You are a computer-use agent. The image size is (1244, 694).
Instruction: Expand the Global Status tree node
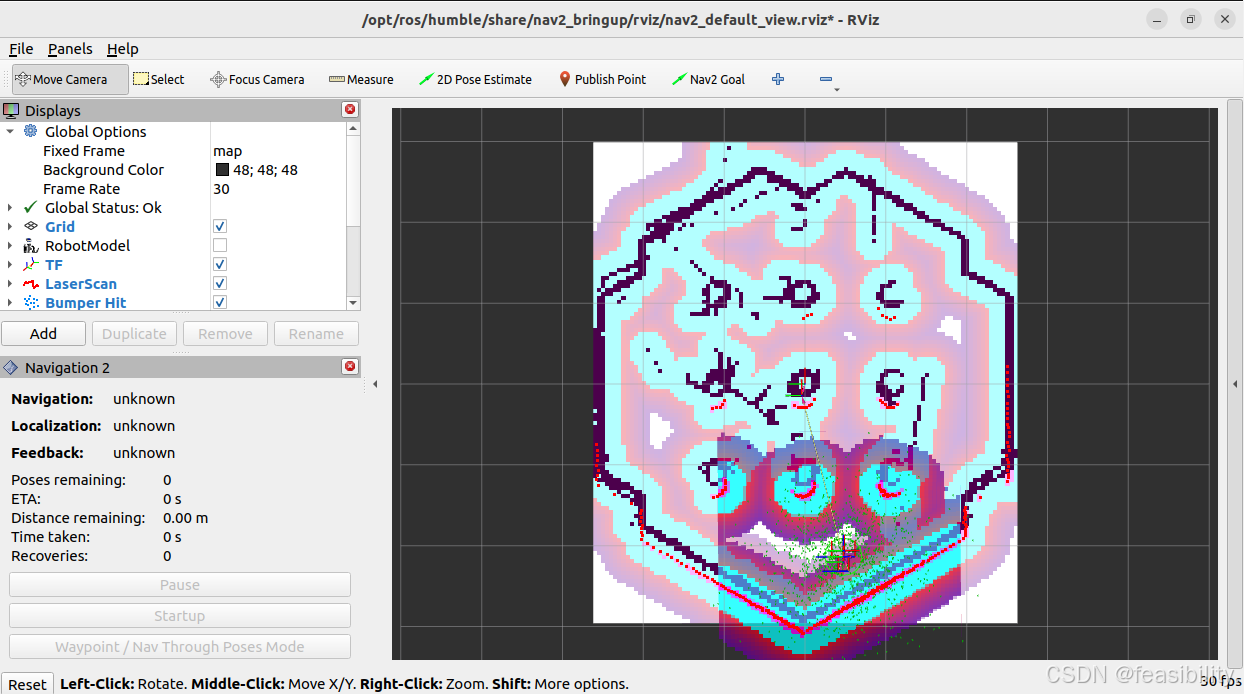(x=10, y=207)
